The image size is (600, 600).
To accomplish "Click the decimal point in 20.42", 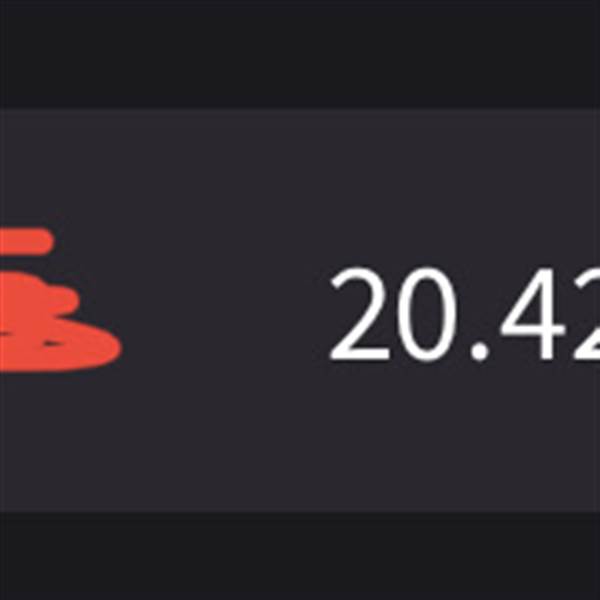I will (x=480, y=352).
